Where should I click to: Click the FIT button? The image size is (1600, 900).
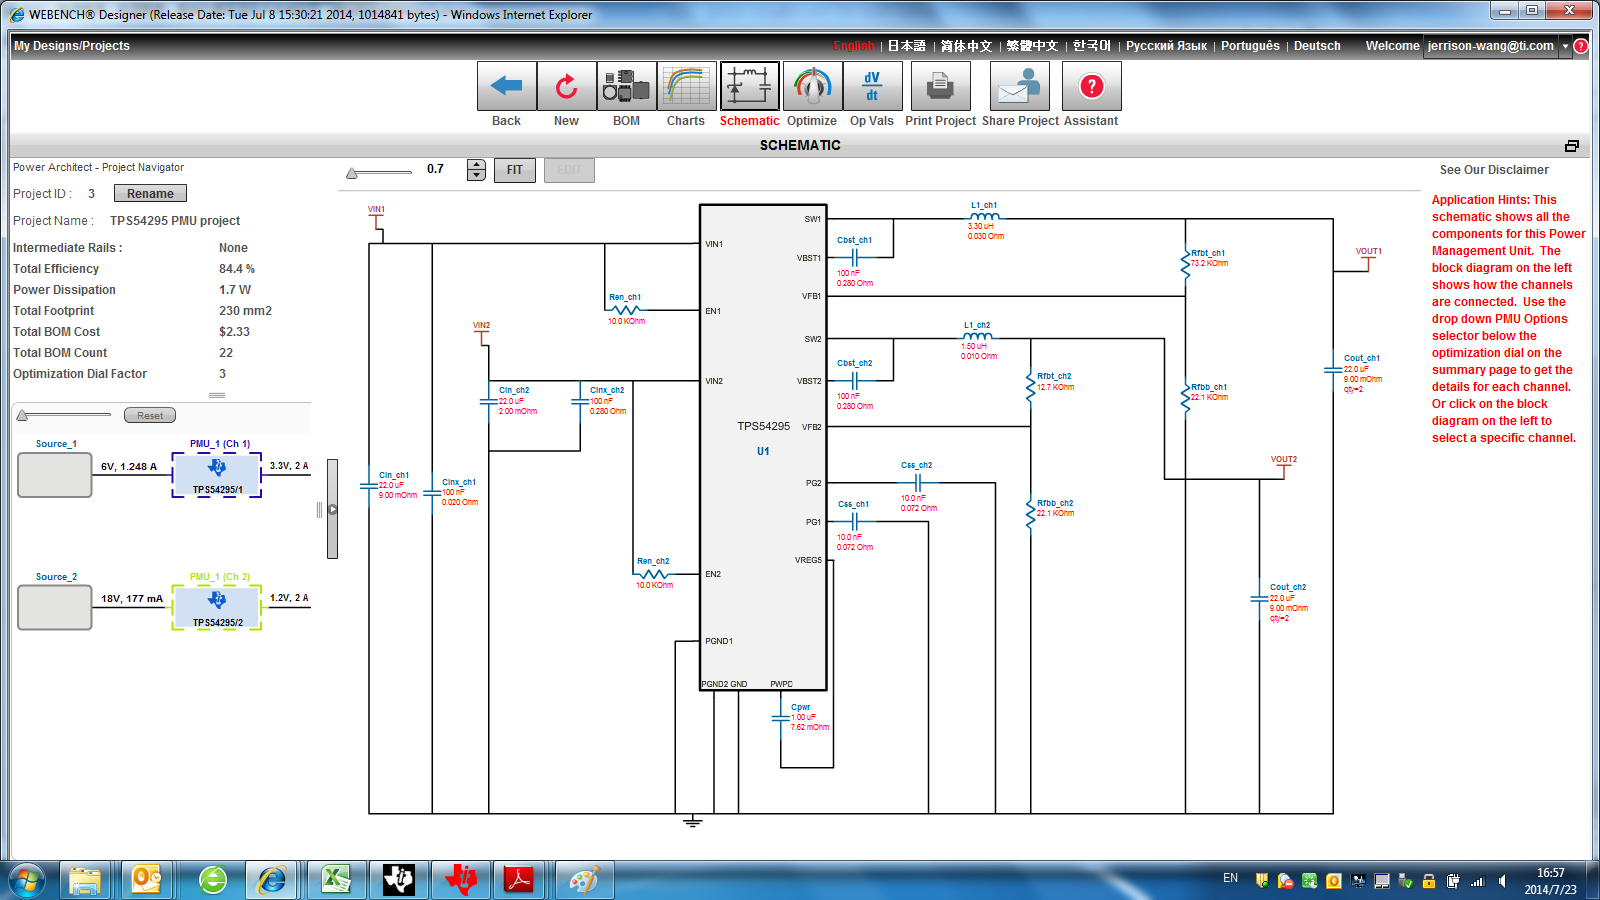pos(514,170)
